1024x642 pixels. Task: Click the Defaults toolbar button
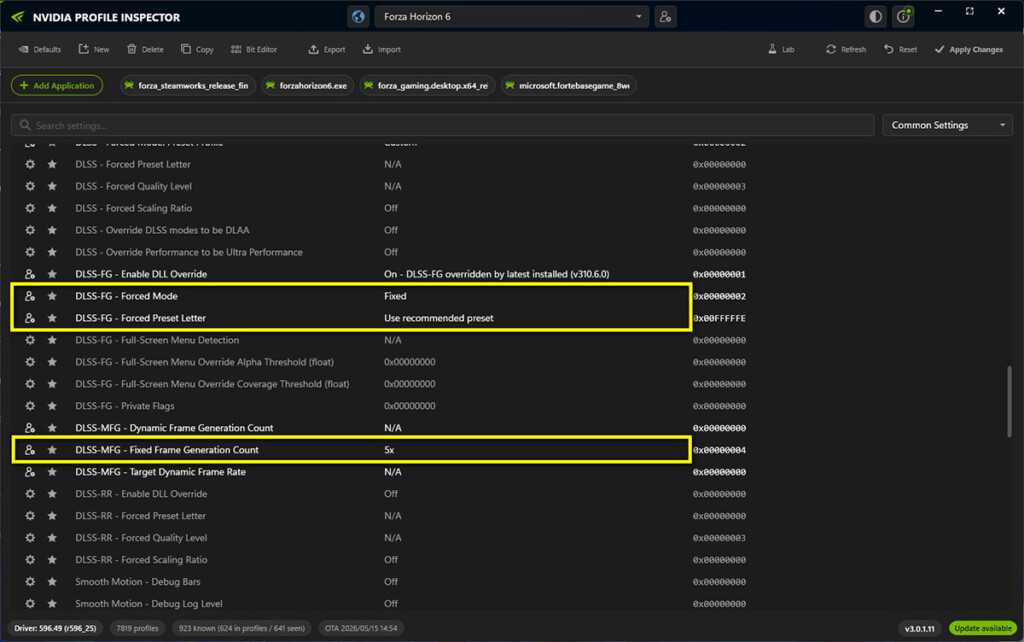(40, 50)
